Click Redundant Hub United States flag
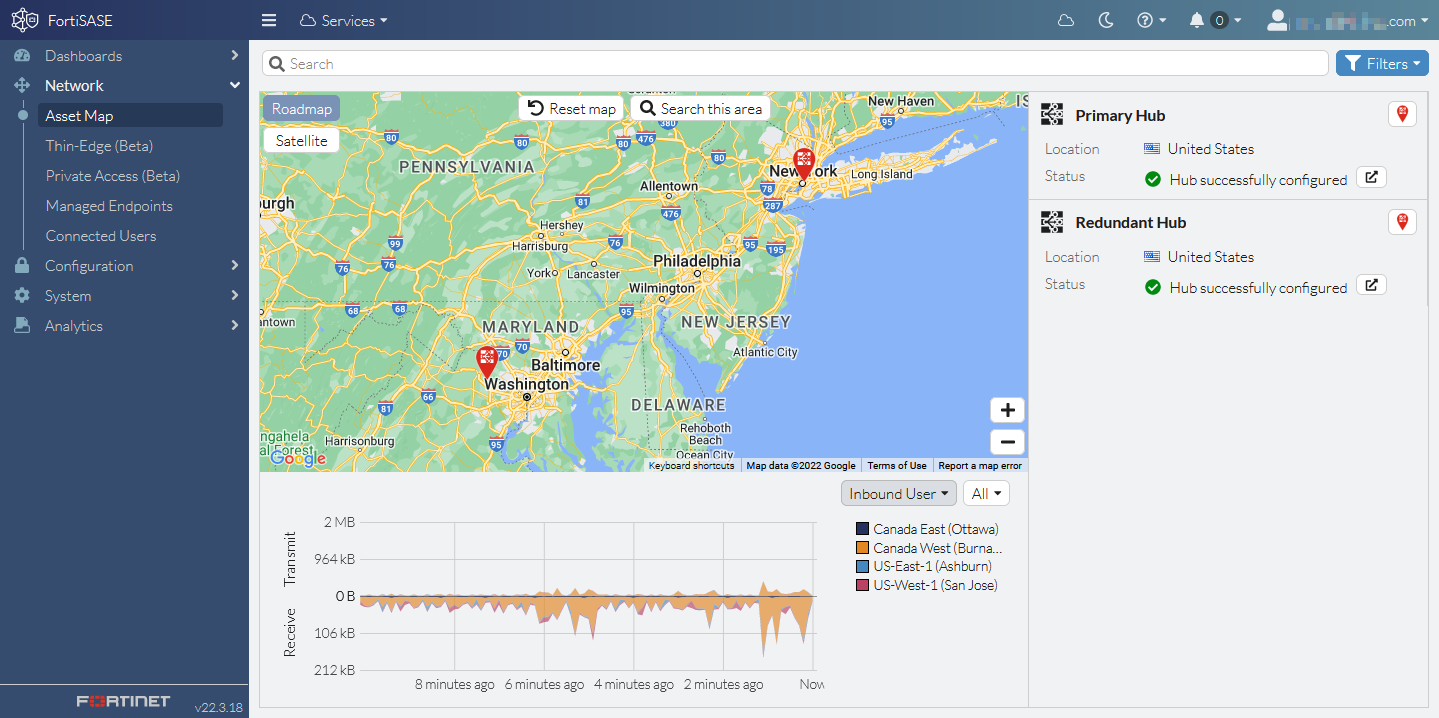The image size is (1439, 718). (1152, 256)
